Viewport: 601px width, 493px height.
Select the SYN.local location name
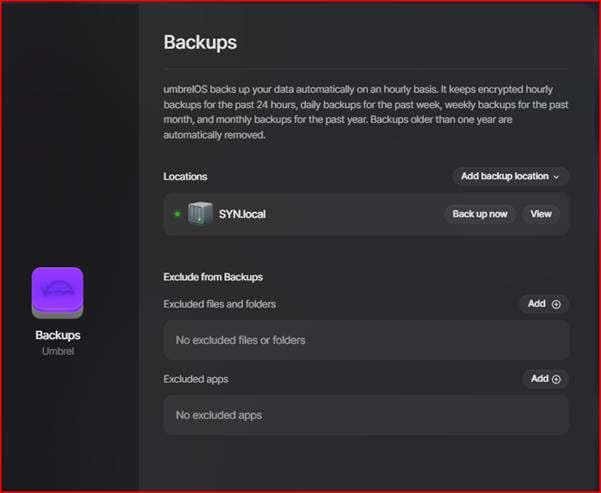pos(242,214)
